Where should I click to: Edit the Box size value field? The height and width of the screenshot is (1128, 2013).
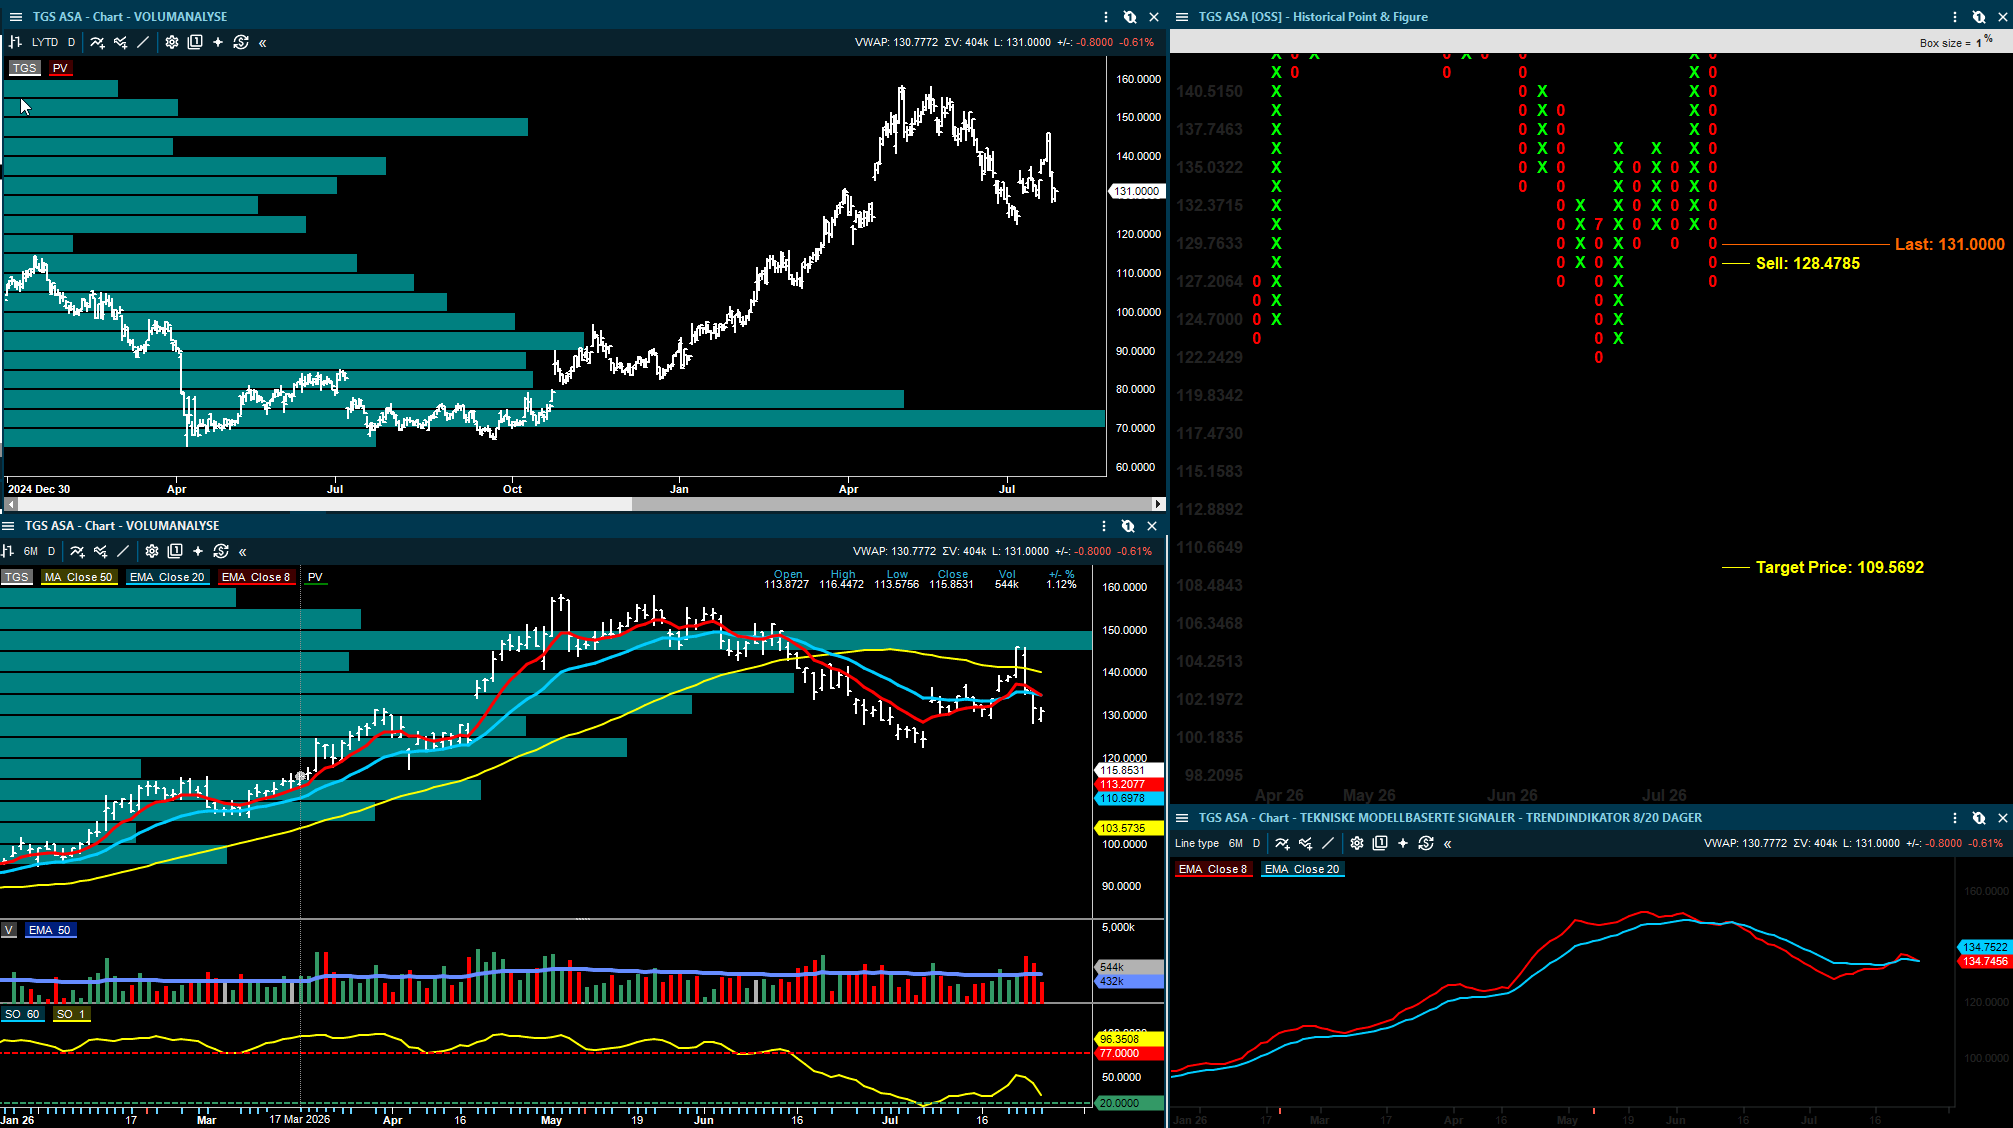tap(1979, 43)
